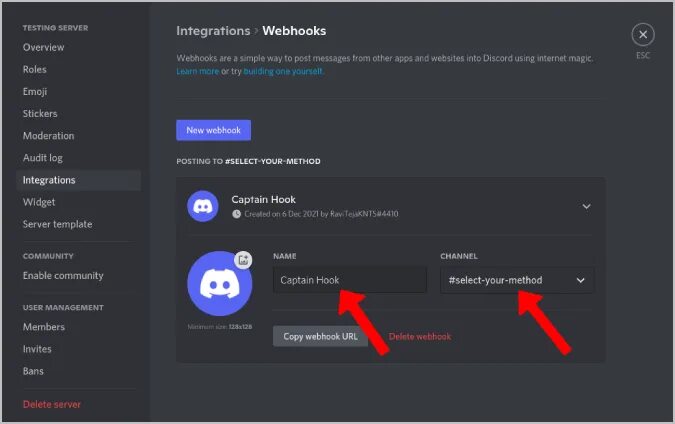Click the 'POSTING TO #SELECT-YOUR-METHOD' heading
Screen dimensions: 675x424
pos(248,161)
